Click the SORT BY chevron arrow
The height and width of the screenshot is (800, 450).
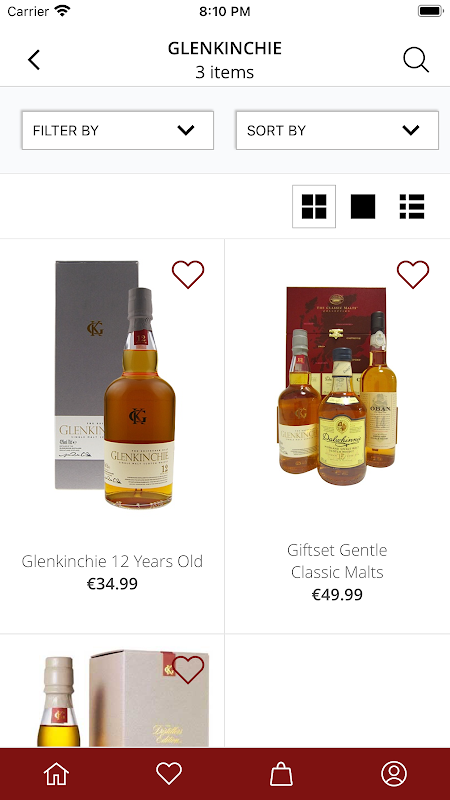(x=411, y=130)
